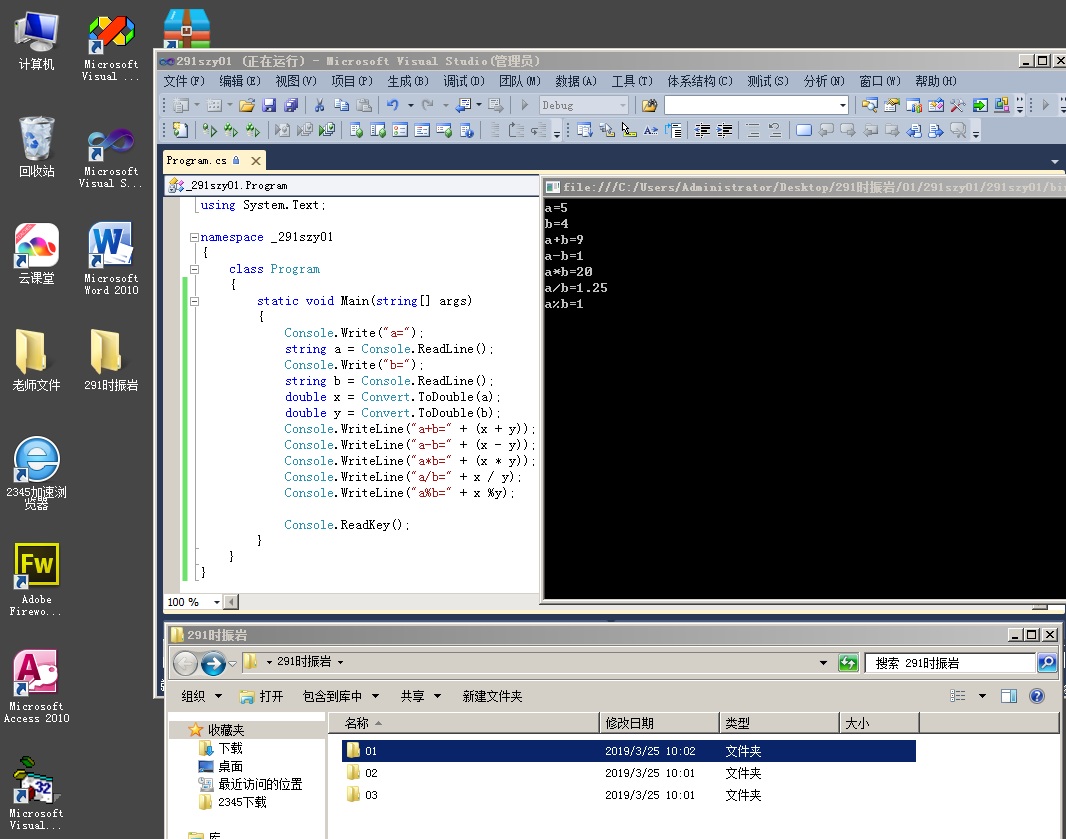The width and height of the screenshot is (1066, 839).
Task: Sort files by the 名称 column header
Action: [464, 723]
